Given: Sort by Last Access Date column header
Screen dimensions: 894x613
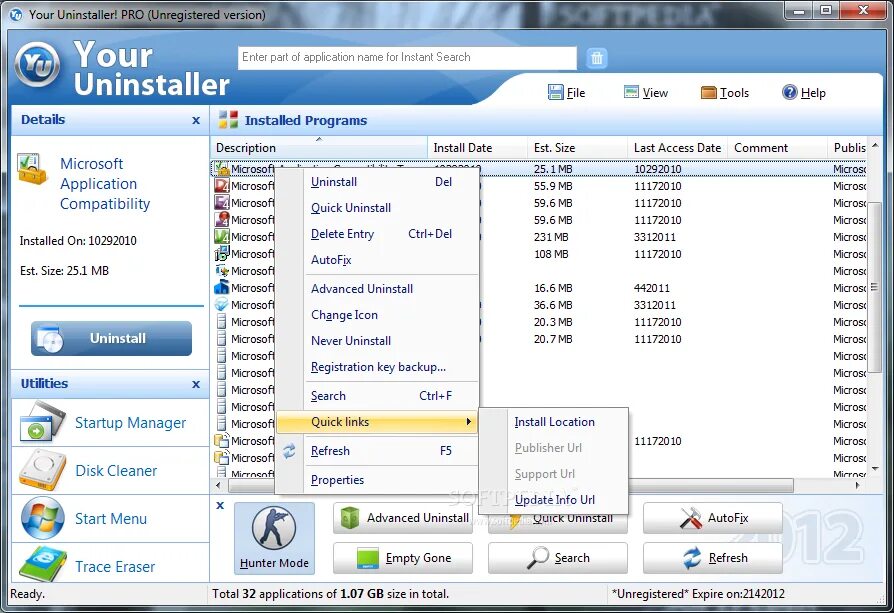Looking at the screenshot, I should (x=677, y=148).
